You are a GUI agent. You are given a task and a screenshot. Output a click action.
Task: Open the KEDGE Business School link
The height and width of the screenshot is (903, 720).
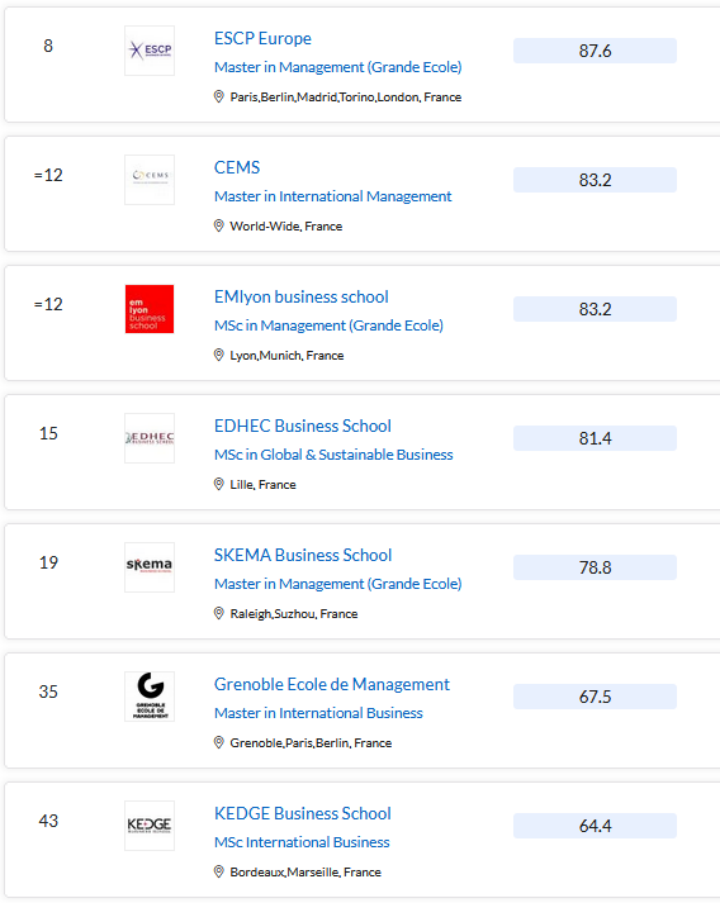pos(302,813)
